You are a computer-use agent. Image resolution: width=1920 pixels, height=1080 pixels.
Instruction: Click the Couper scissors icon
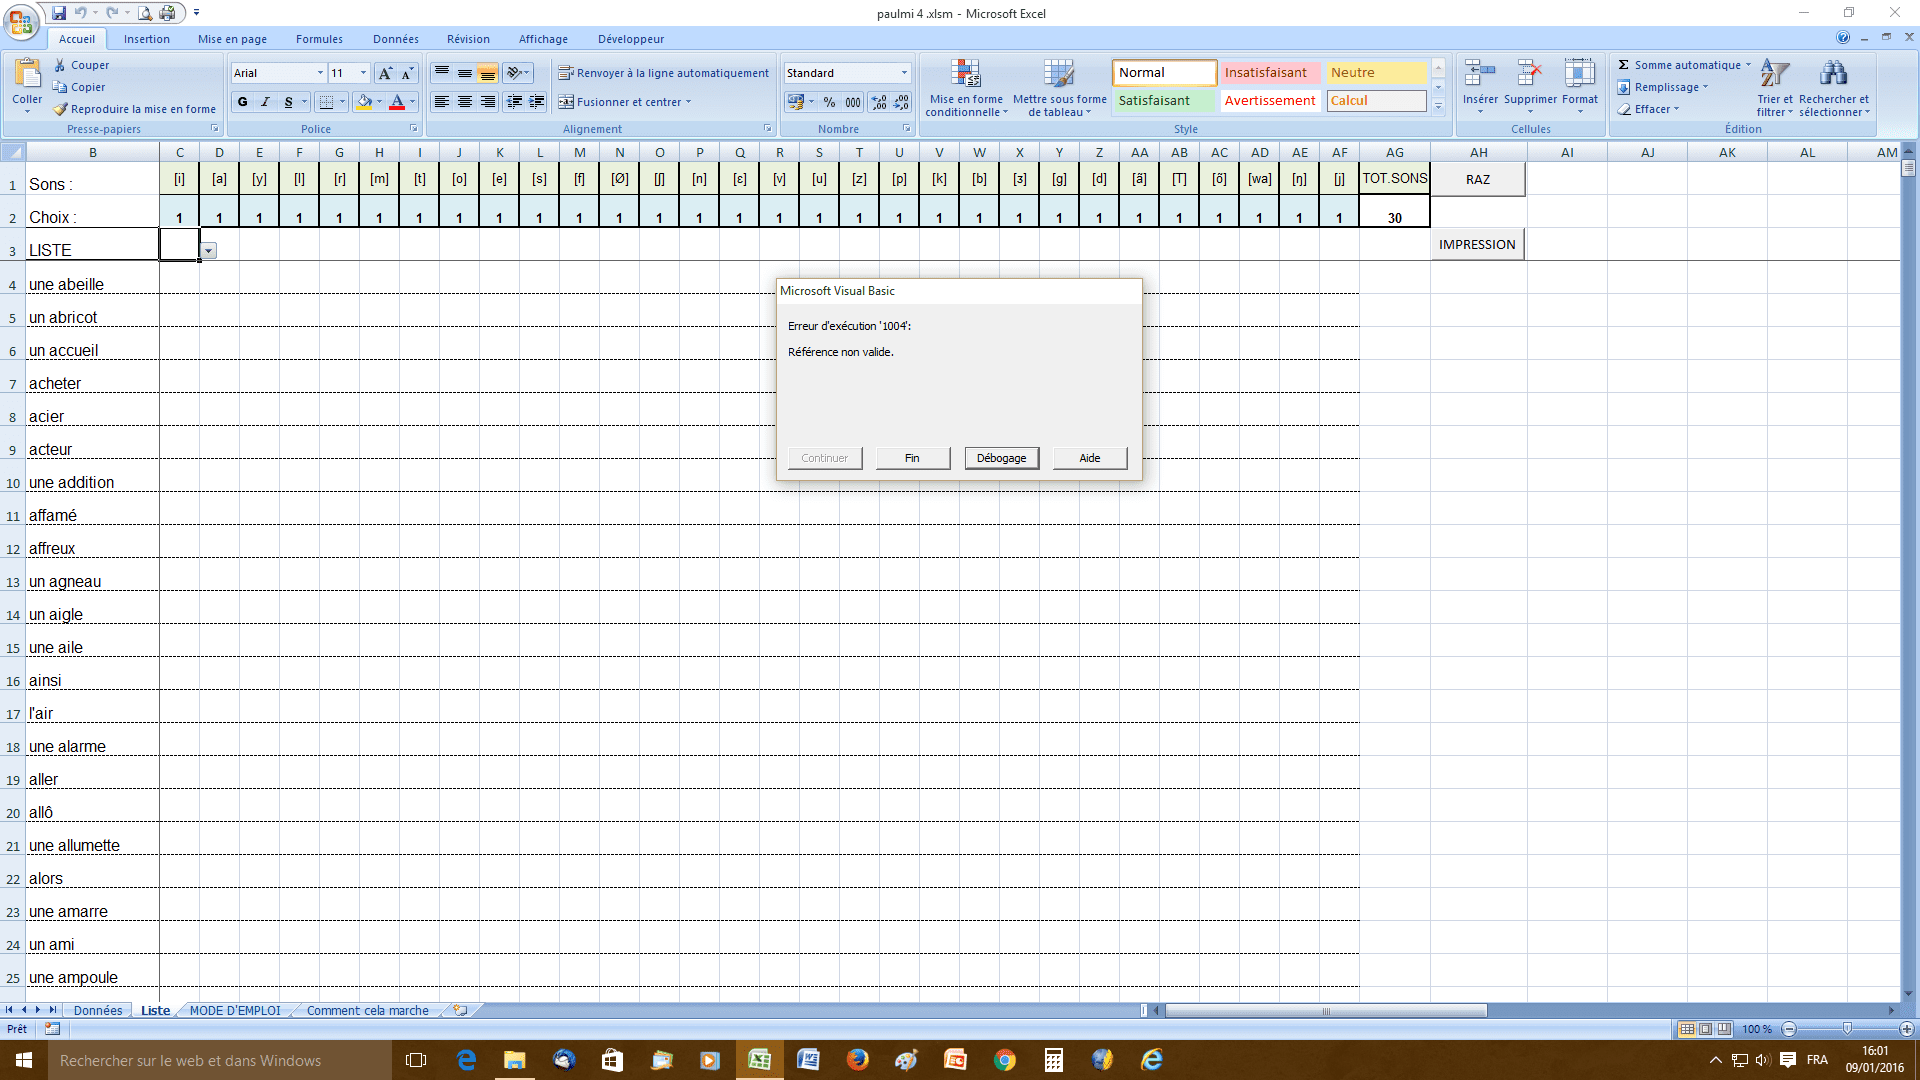(x=60, y=65)
